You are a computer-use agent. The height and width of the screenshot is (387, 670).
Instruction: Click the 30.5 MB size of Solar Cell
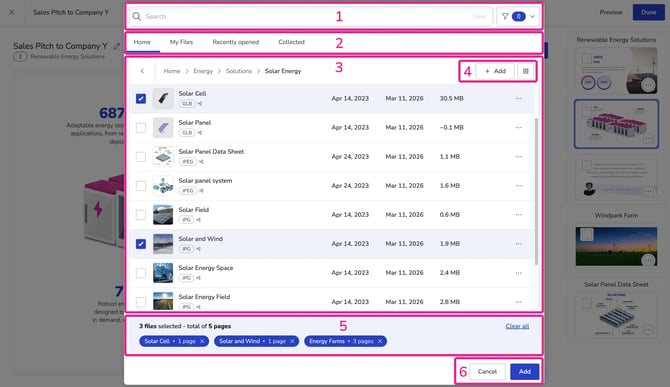pos(452,99)
